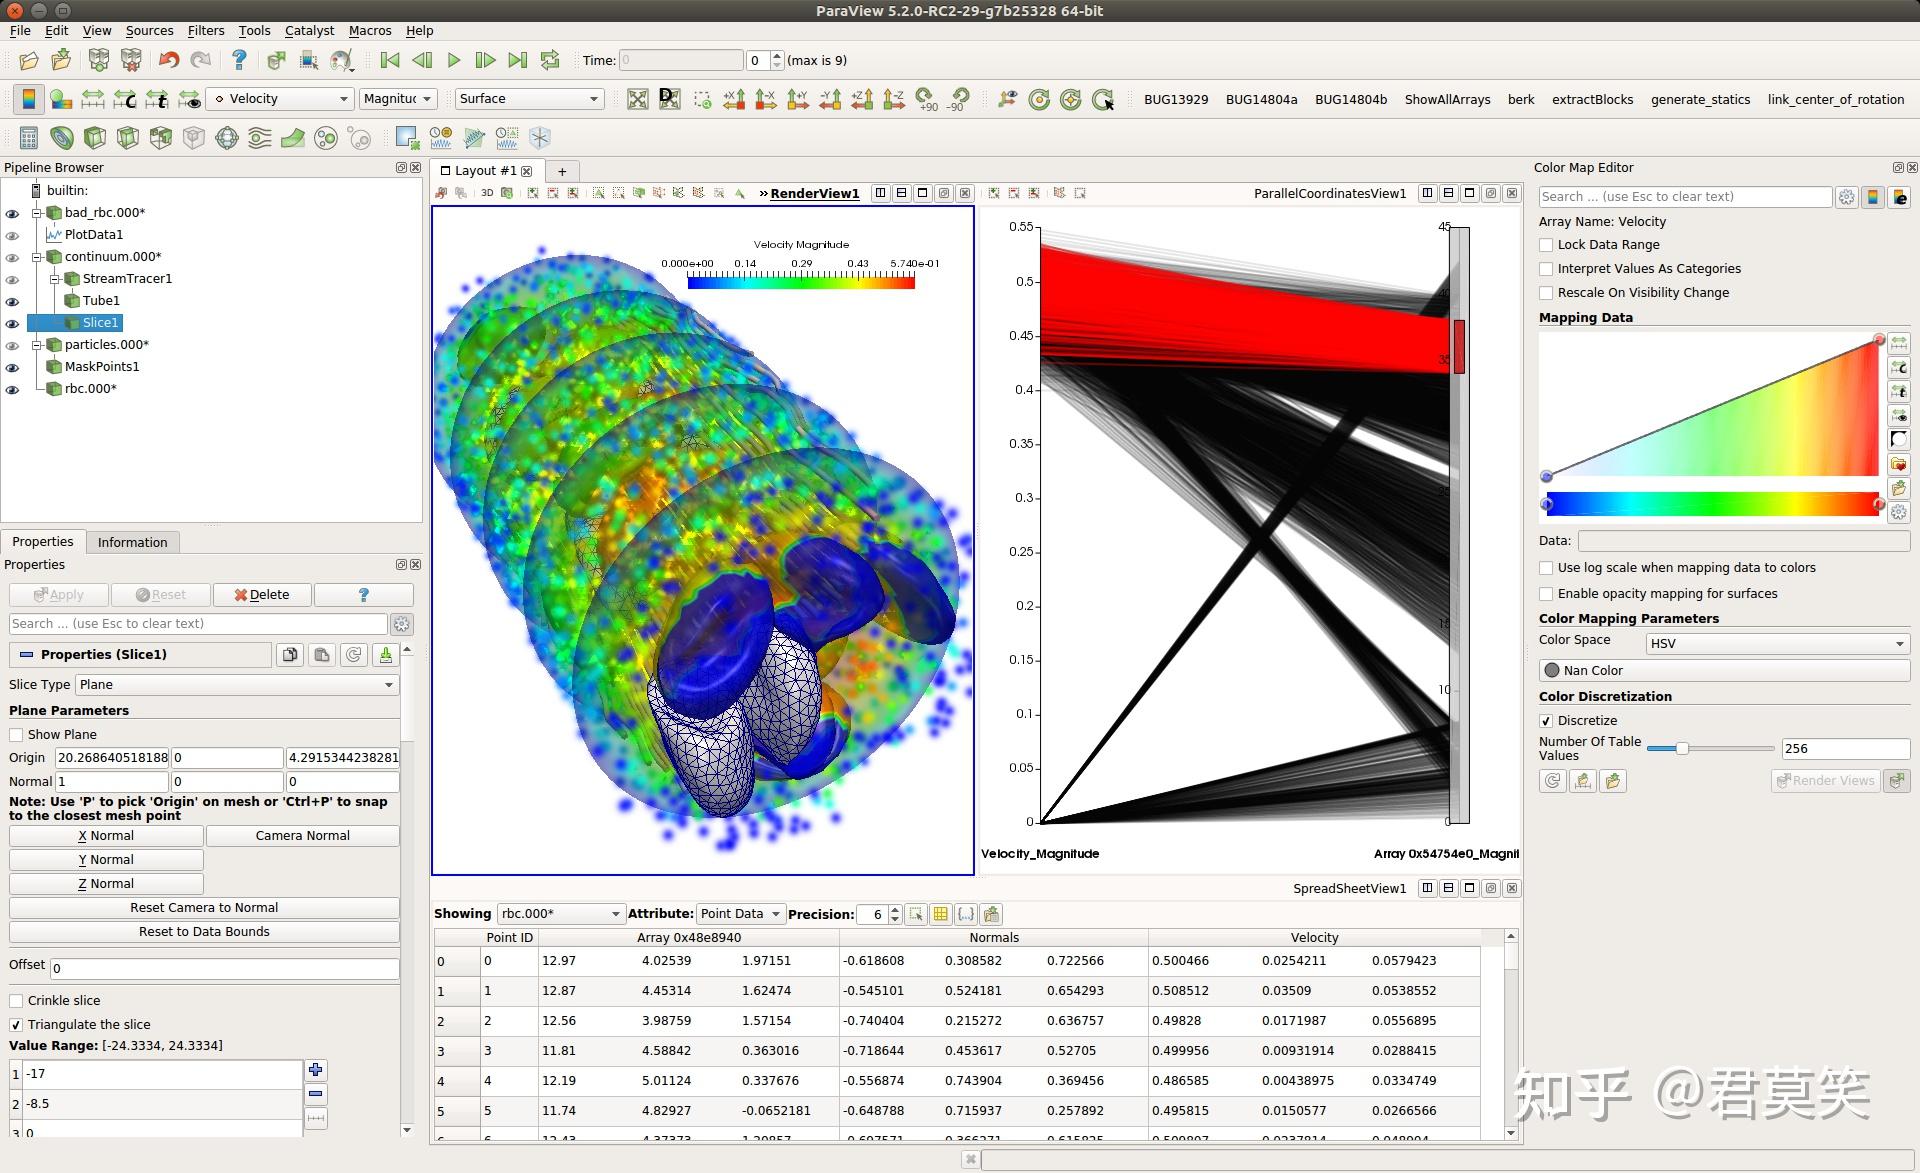
Task: Check Lock Data Range option
Action: (x=1547, y=245)
